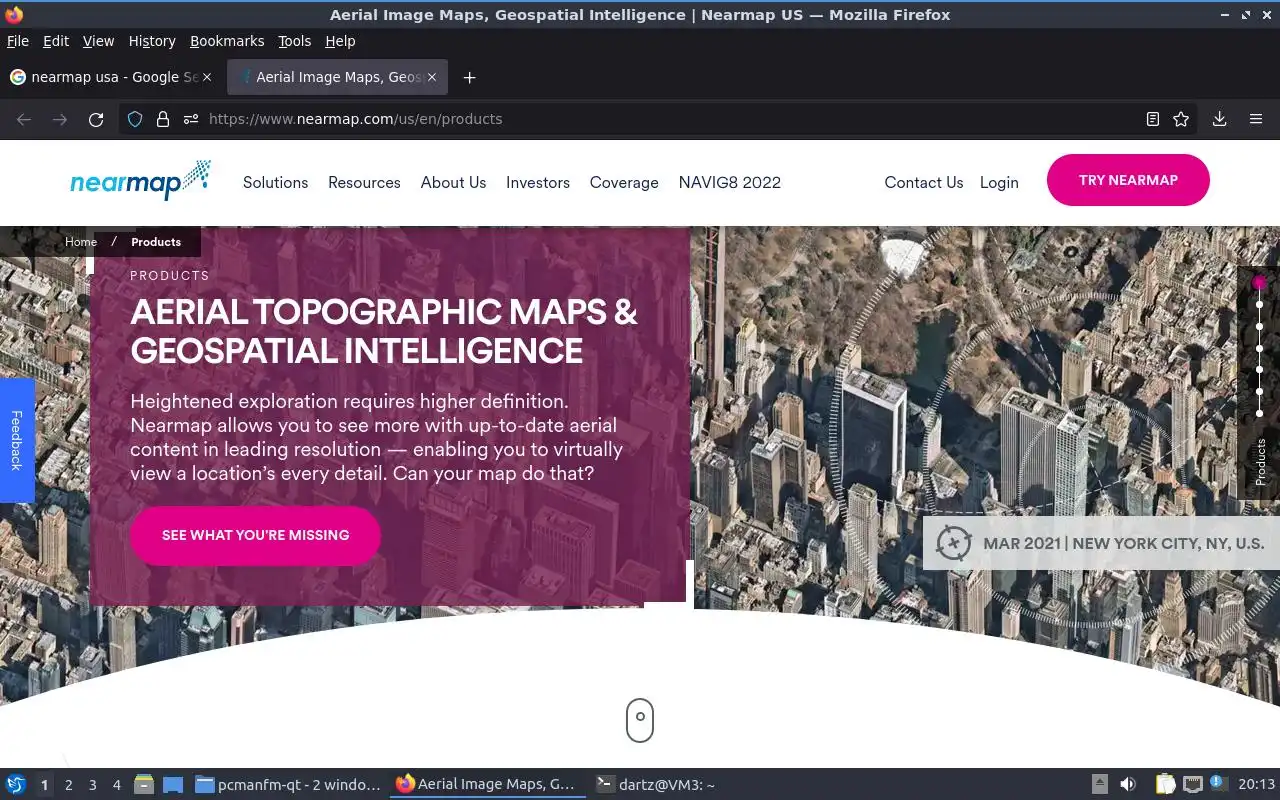Viewport: 1280px width, 800px height.
Task: Open the About Us navigation menu
Action: click(x=453, y=182)
